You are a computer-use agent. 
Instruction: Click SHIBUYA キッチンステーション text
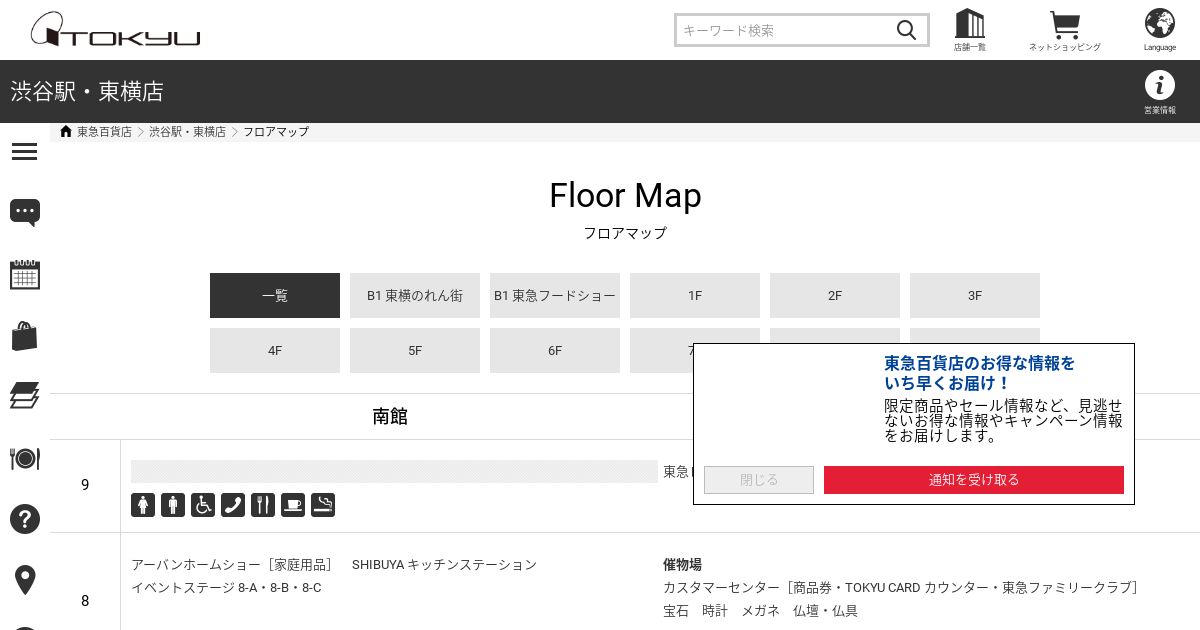click(444, 565)
